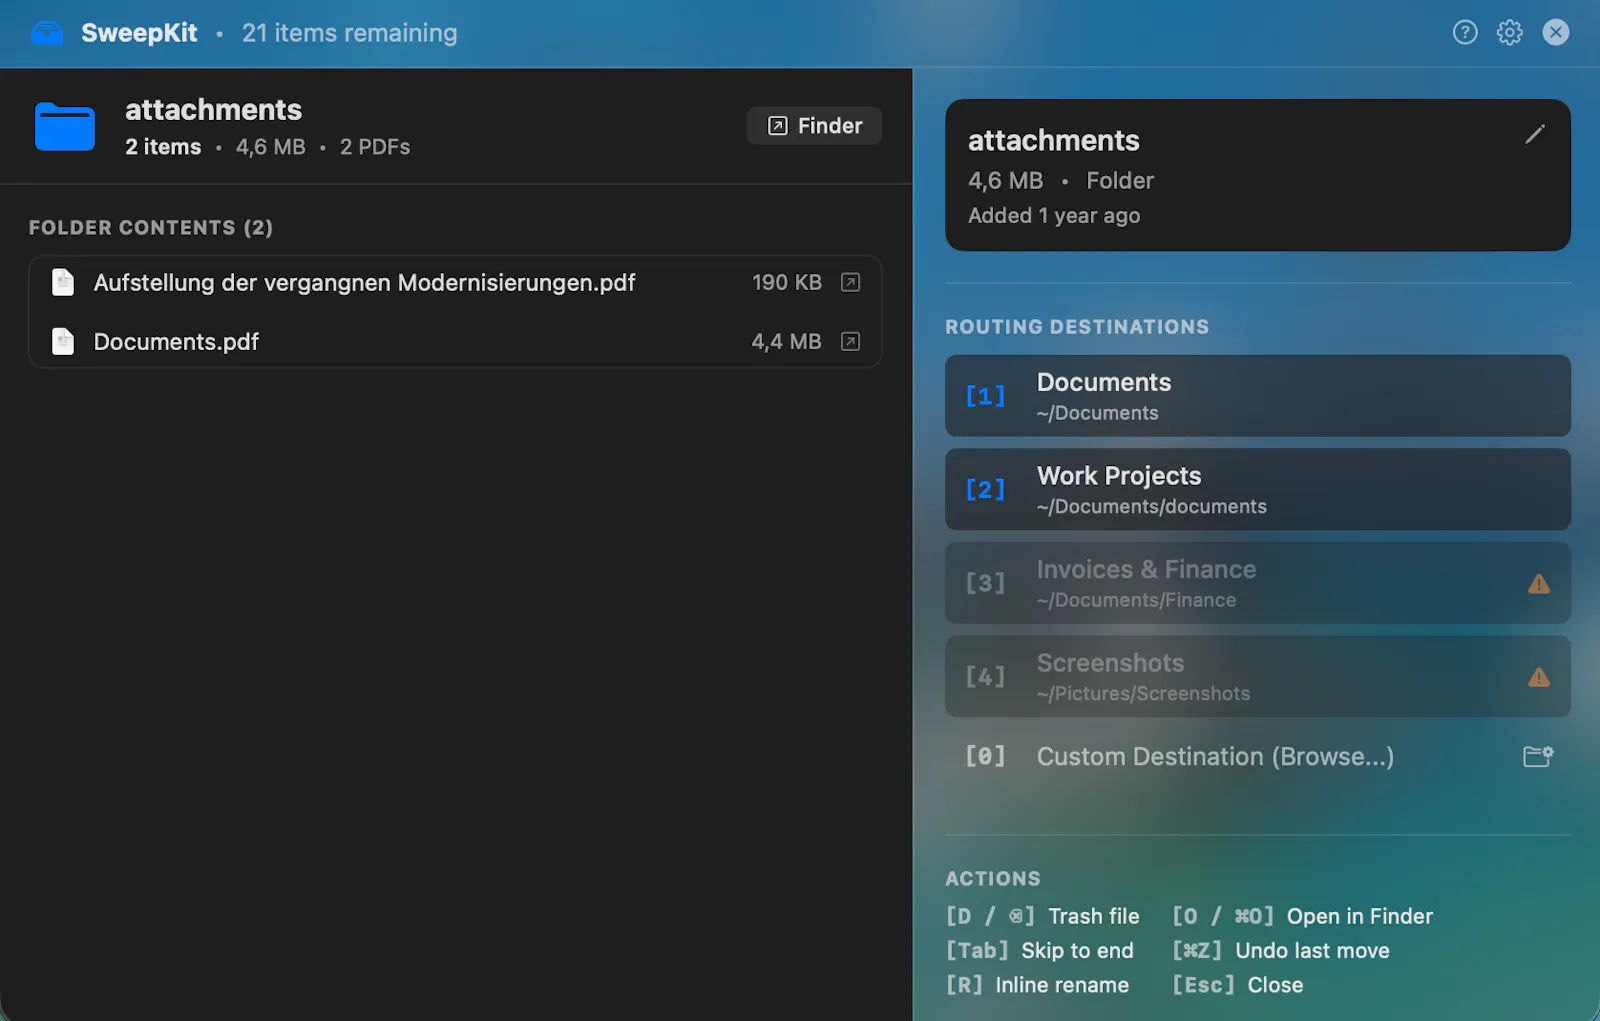Click the FOLDER CONTENTS (2) header

(151, 228)
